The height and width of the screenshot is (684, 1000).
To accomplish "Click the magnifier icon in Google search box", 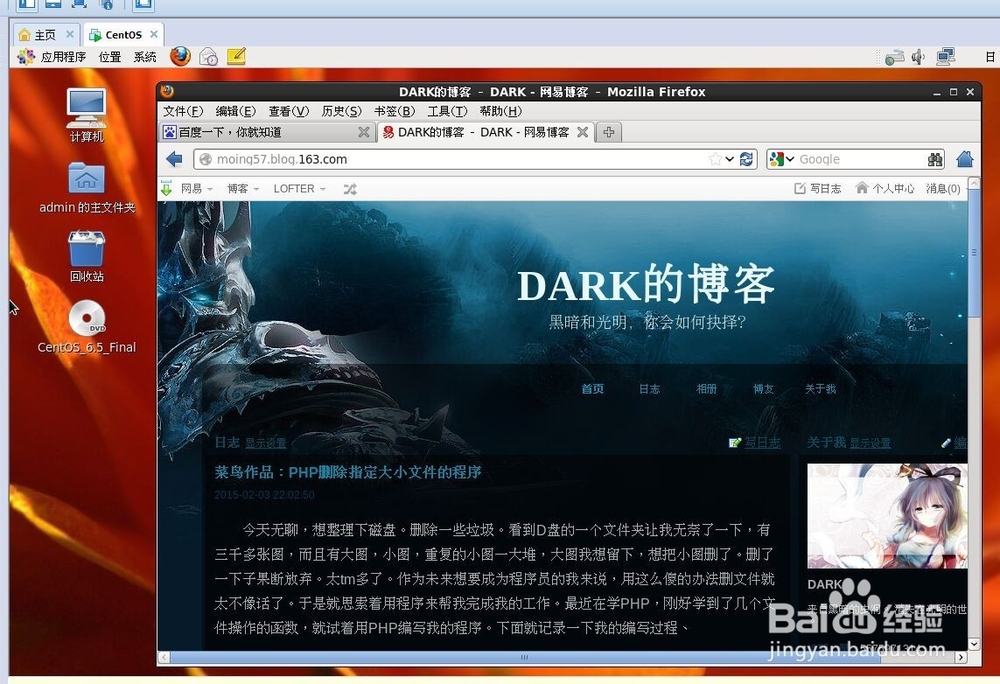I will click(x=935, y=158).
